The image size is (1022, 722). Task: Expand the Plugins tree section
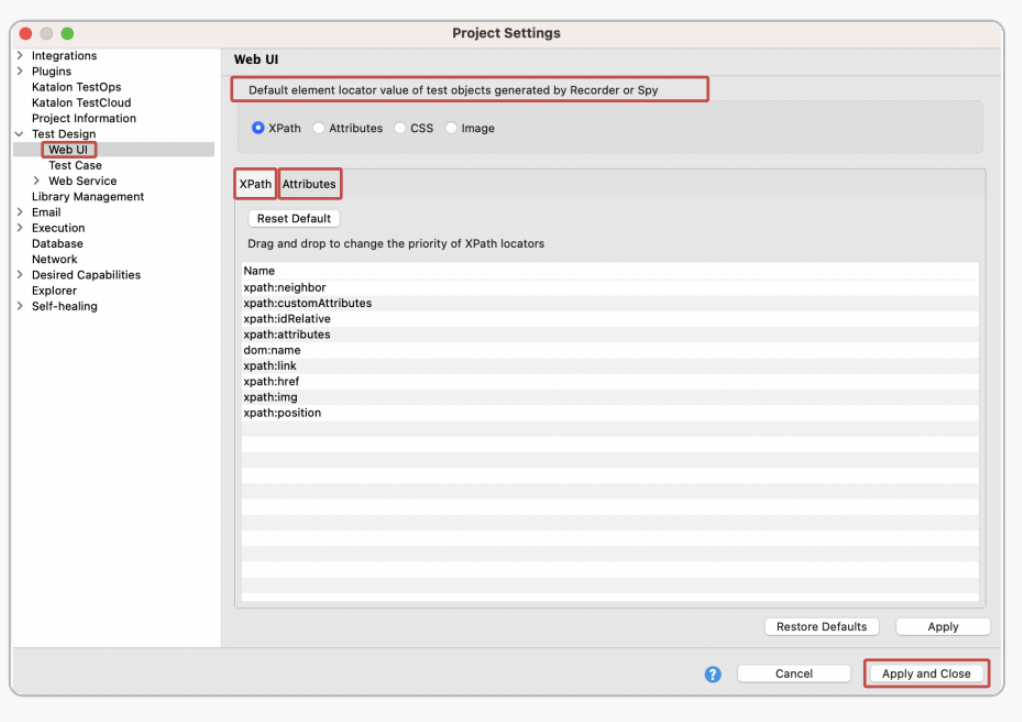(x=21, y=71)
